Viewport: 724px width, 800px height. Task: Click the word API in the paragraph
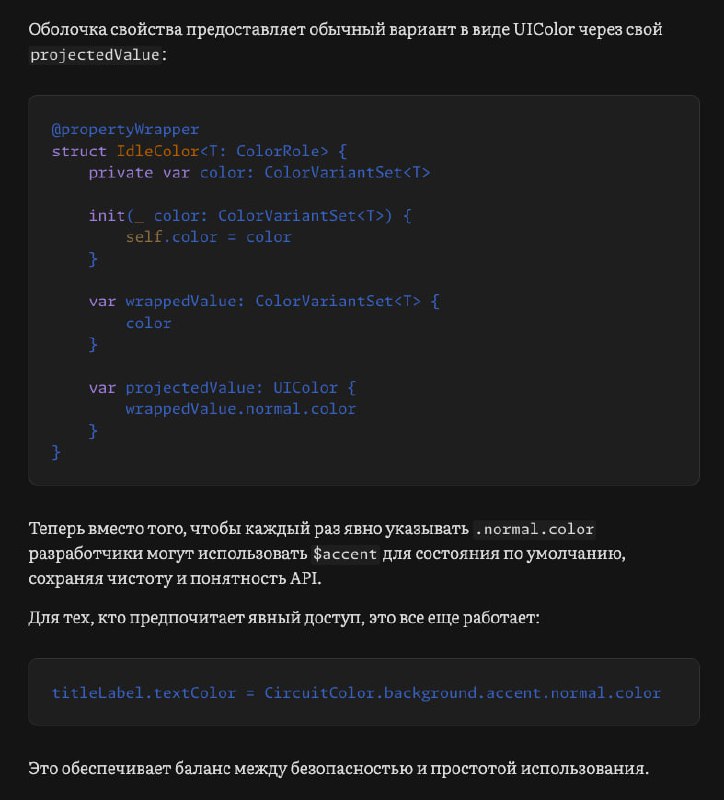(x=304, y=579)
